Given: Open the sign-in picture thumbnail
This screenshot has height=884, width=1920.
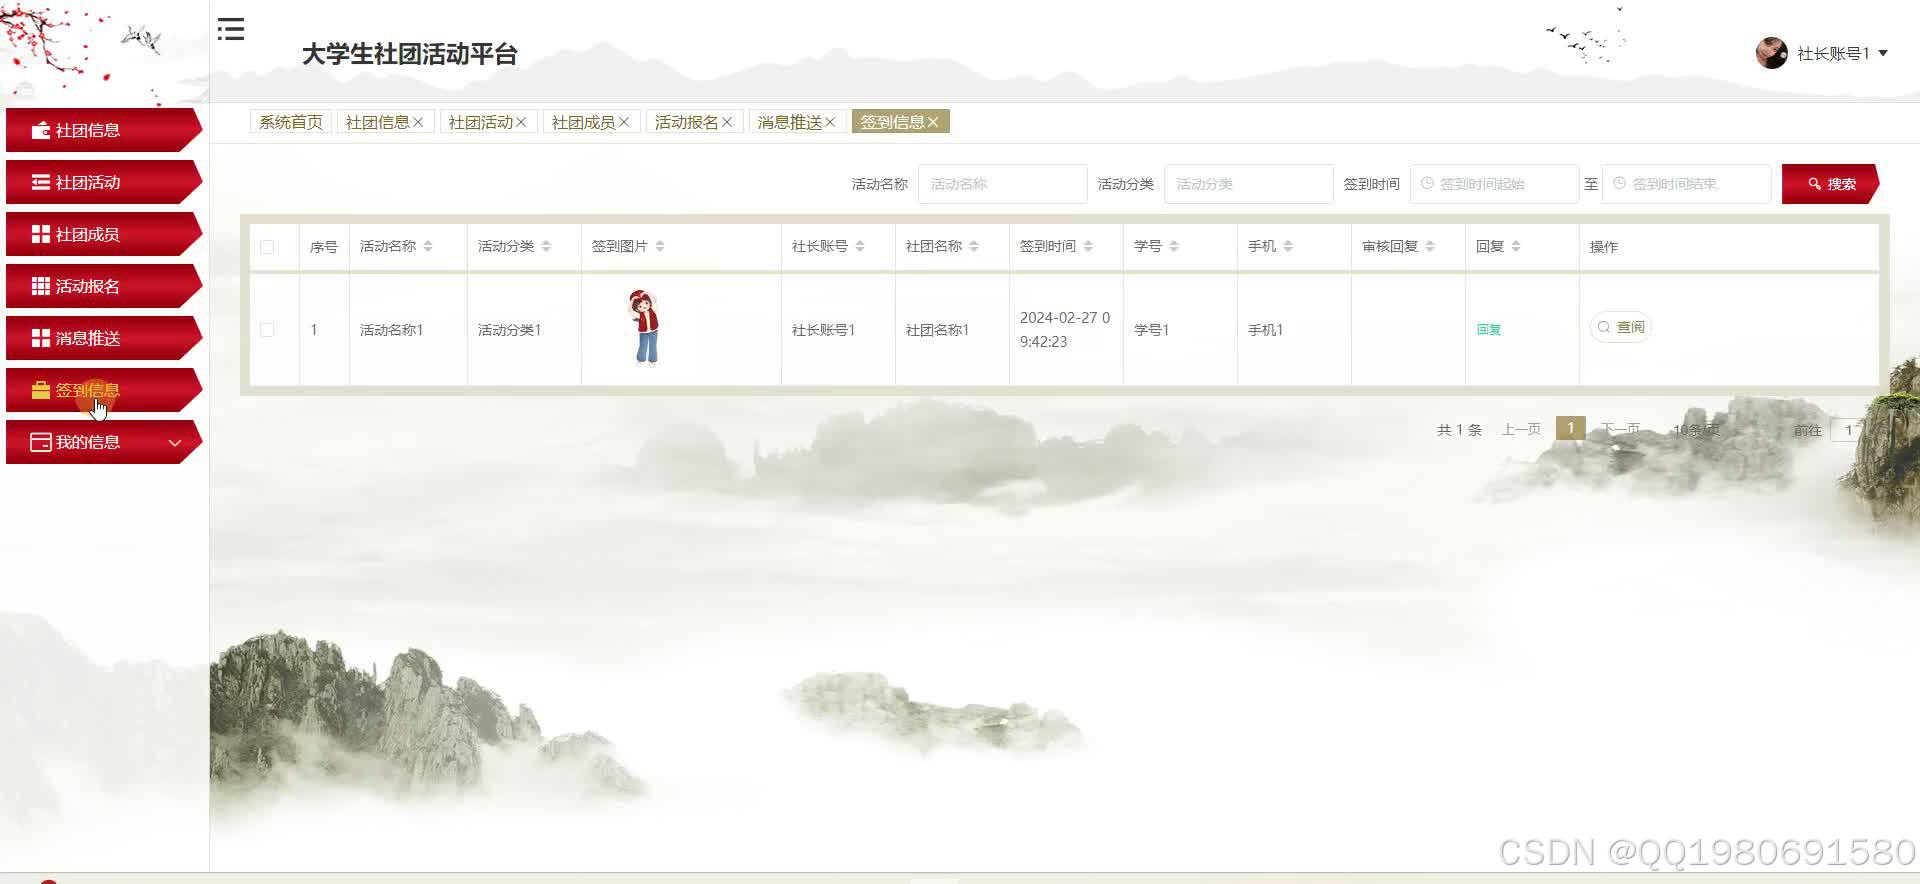Looking at the screenshot, I should [x=645, y=328].
